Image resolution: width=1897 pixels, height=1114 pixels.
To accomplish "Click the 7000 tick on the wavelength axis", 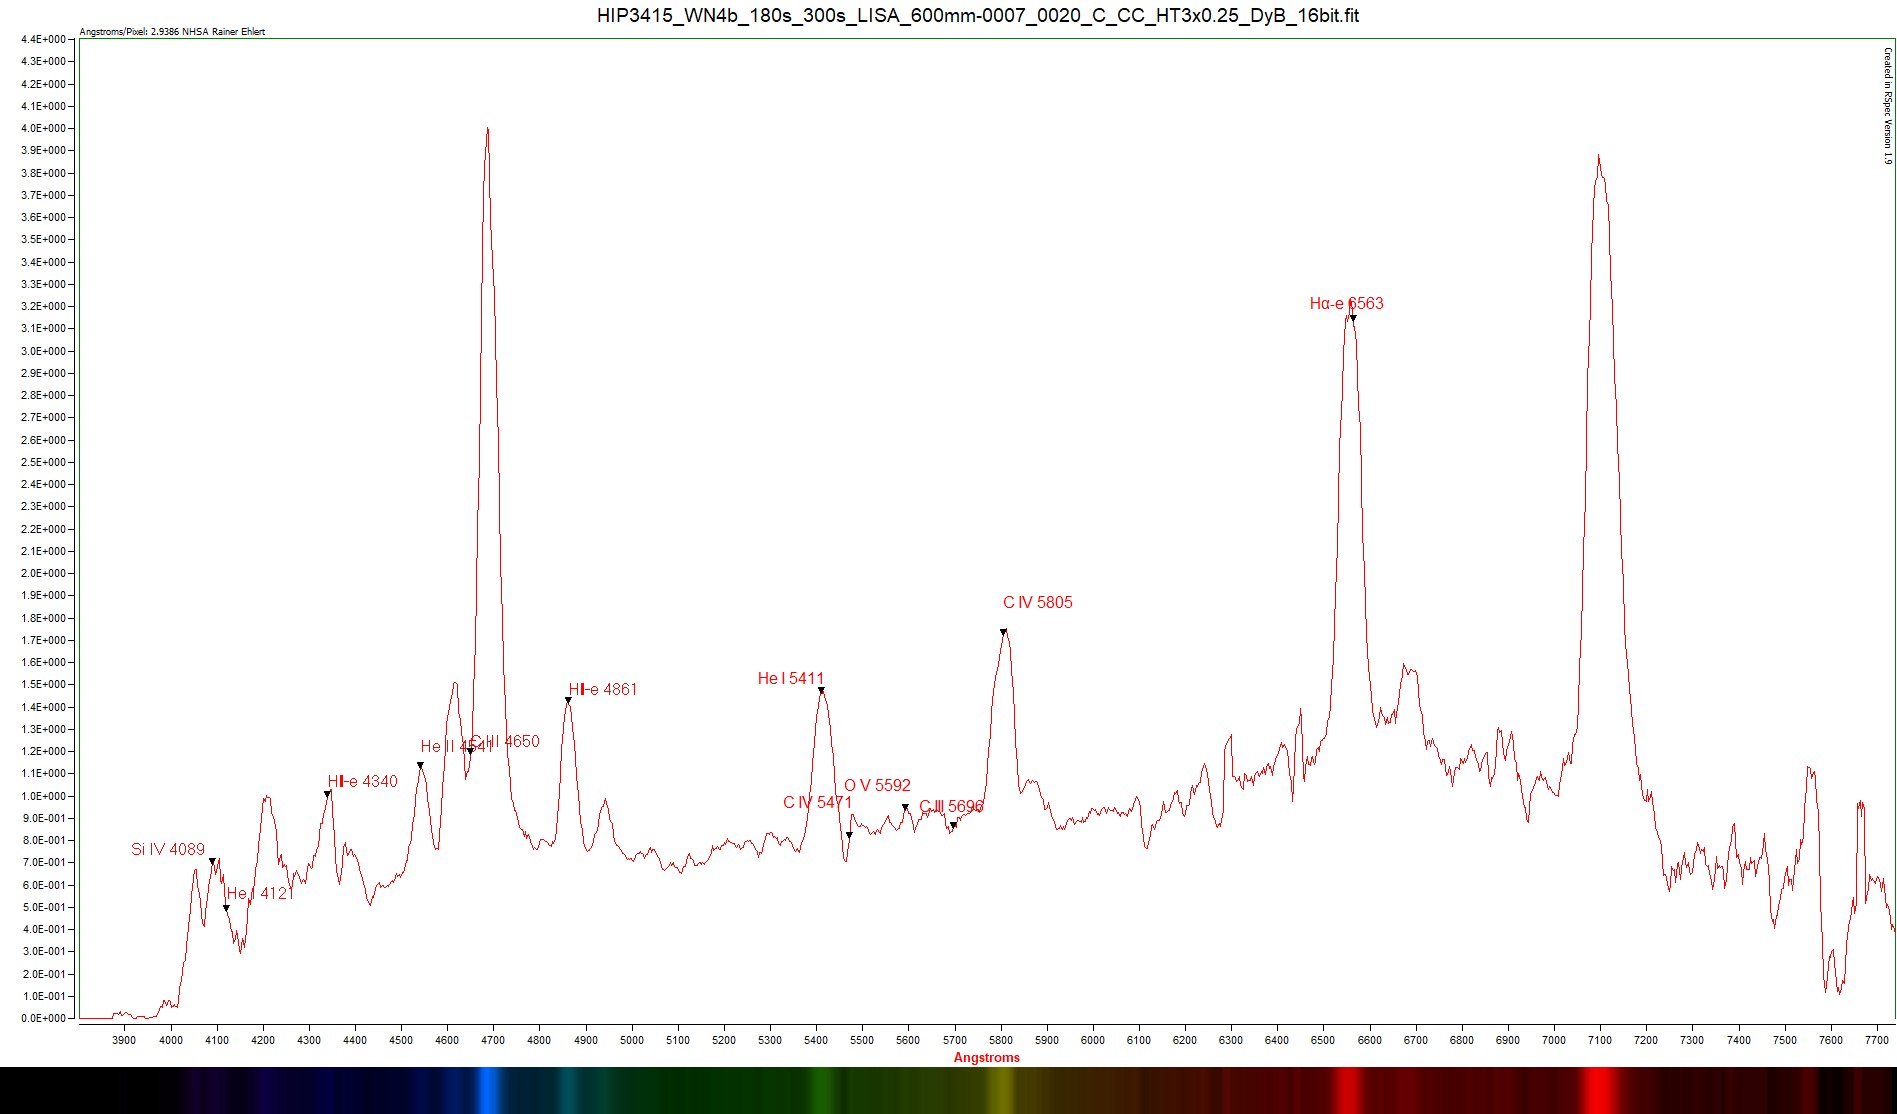I will [x=1553, y=1040].
